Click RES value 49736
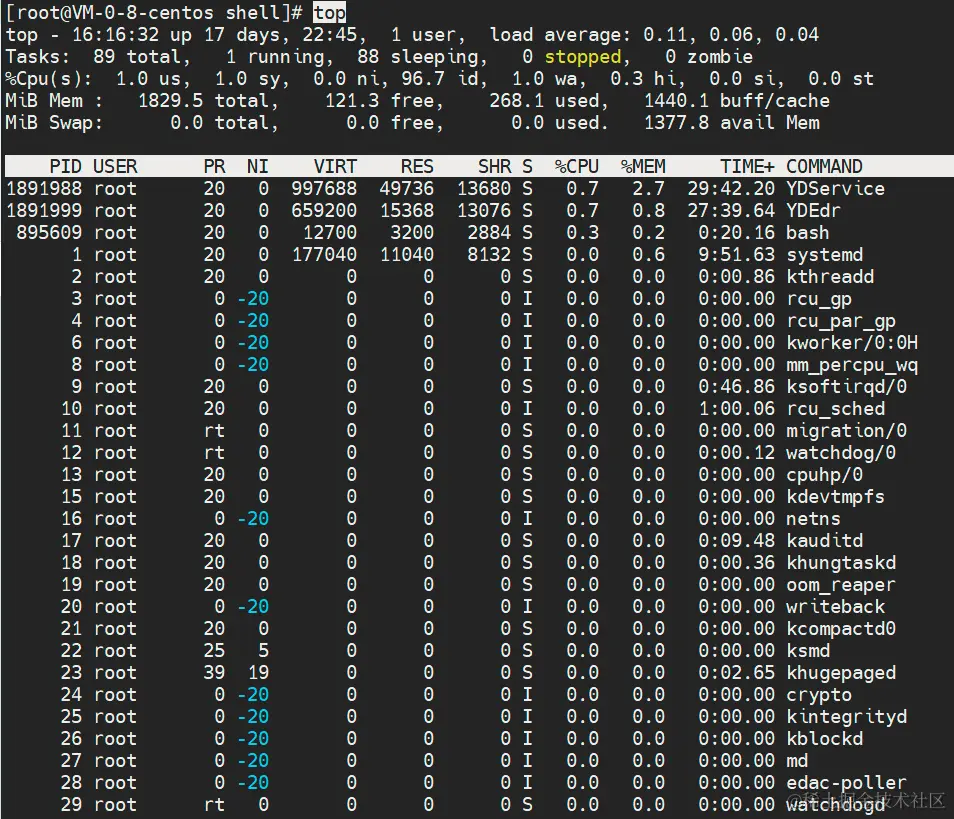Image resolution: width=954 pixels, height=819 pixels. (406, 189)
